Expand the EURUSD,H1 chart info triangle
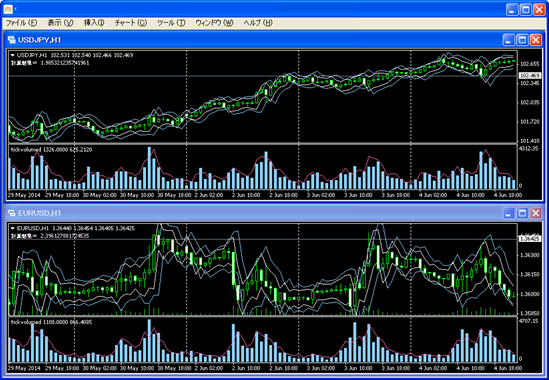The height and width of the screenshot is (380, 549). (13, 228)
